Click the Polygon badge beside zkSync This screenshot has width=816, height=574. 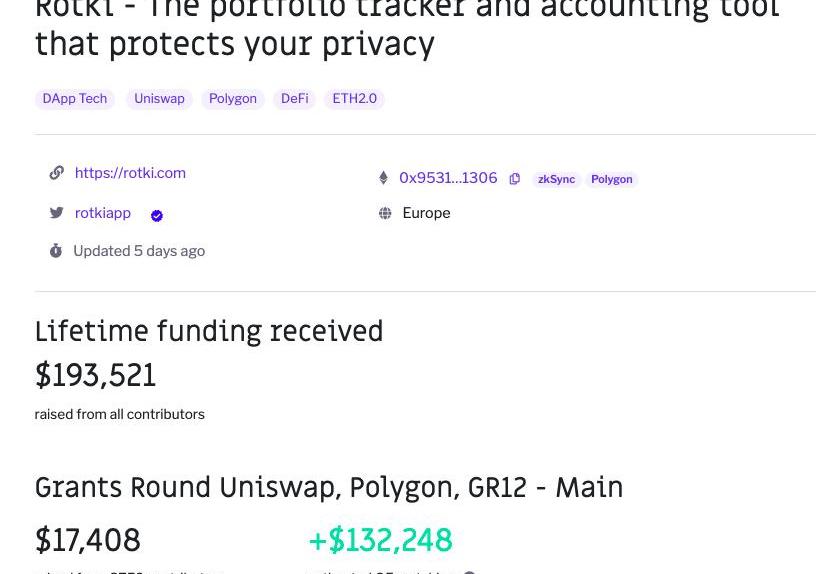tap(612, 179)
